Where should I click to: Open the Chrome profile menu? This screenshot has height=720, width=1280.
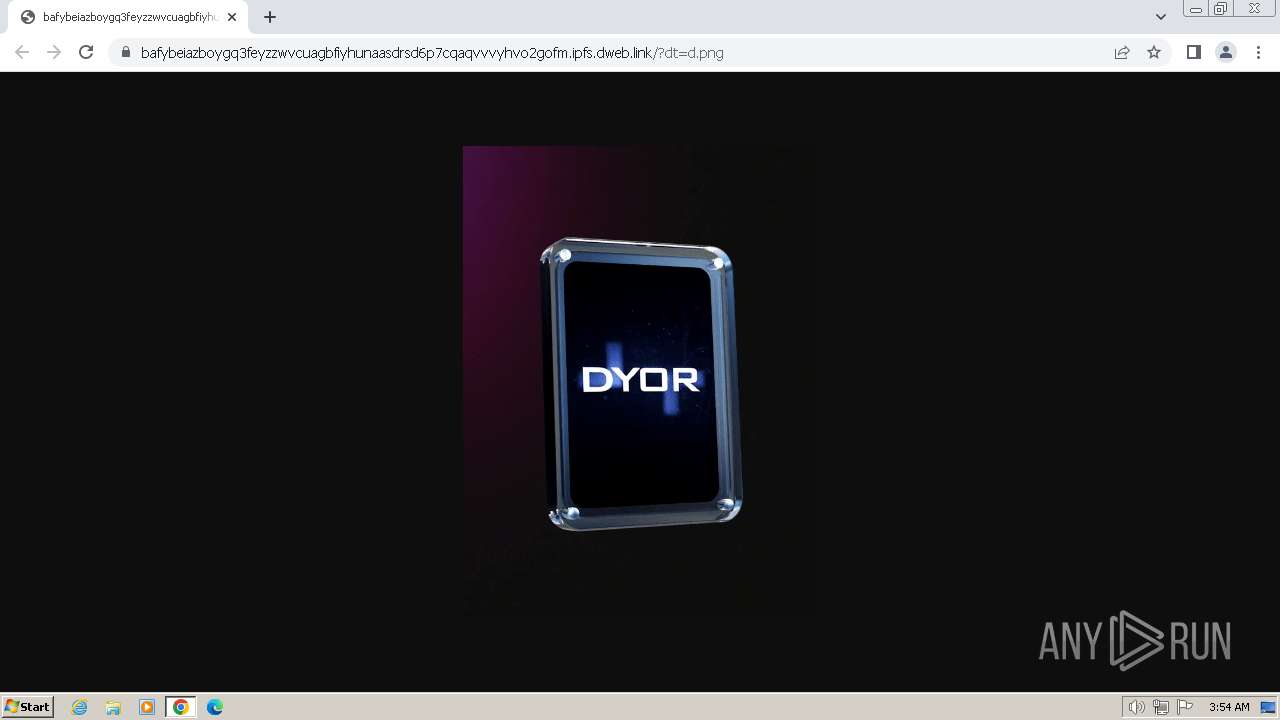coord(1226,52)
